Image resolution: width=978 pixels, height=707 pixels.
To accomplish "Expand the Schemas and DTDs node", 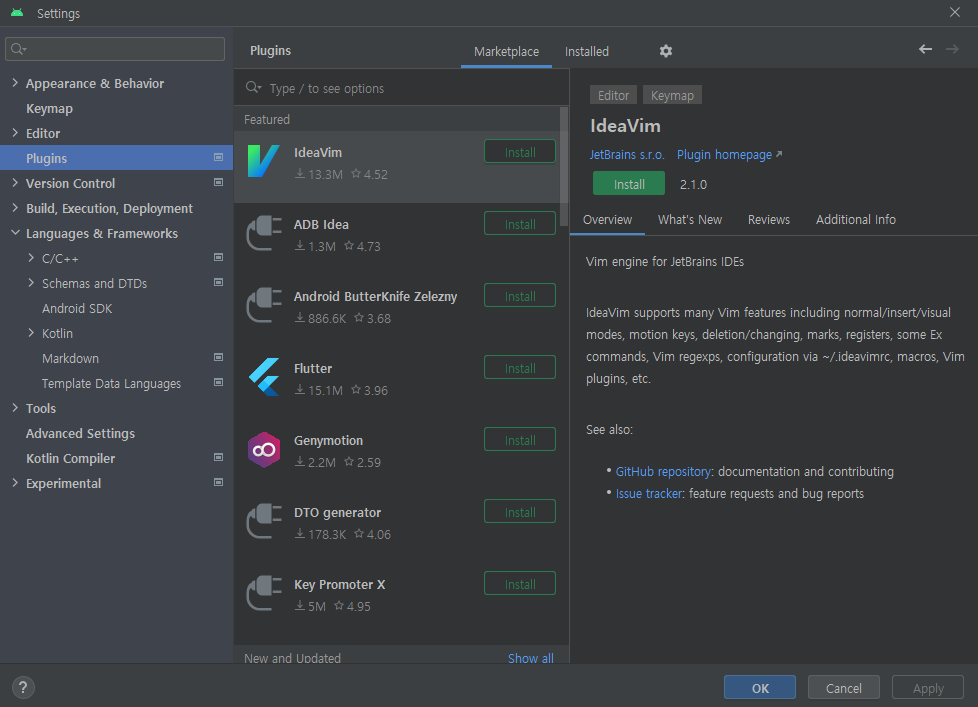I will tap(31, 282).
